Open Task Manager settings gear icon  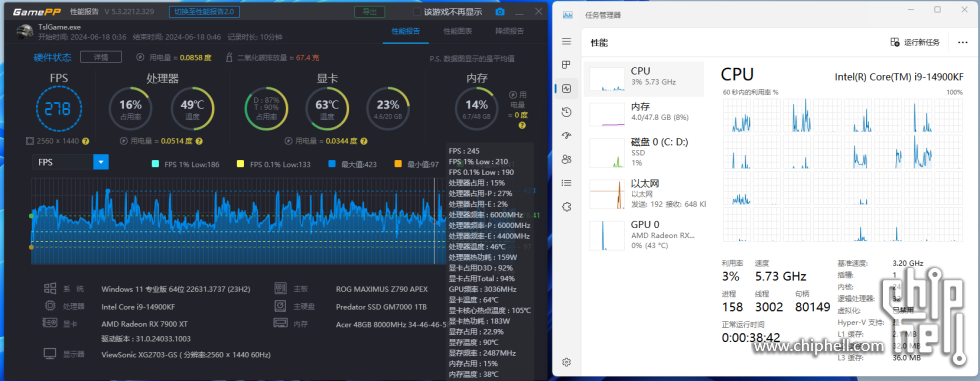coord(566,362)
